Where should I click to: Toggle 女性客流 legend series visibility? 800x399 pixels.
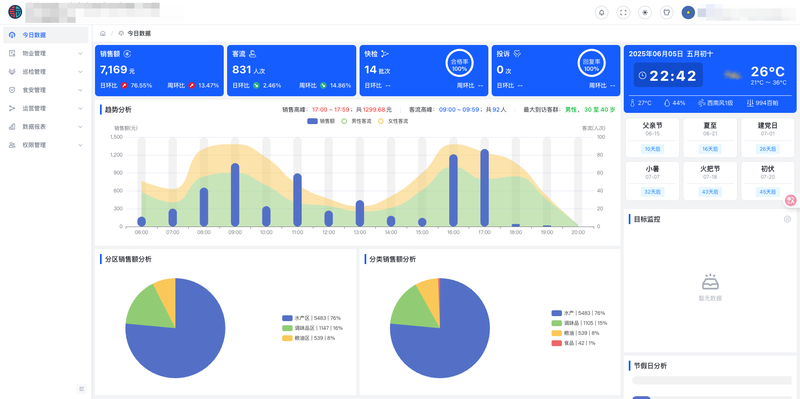click(393, 121)
